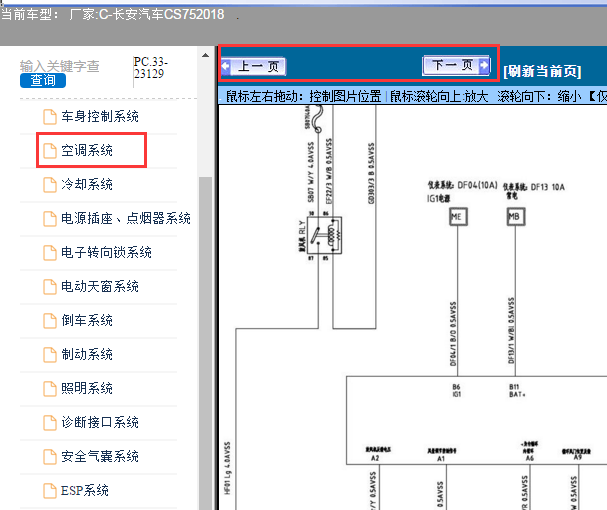The width and height of the screenshot is (607, 510).
Task: Click the B11 BAT+ pin label
Action: [x=517, y=390]
